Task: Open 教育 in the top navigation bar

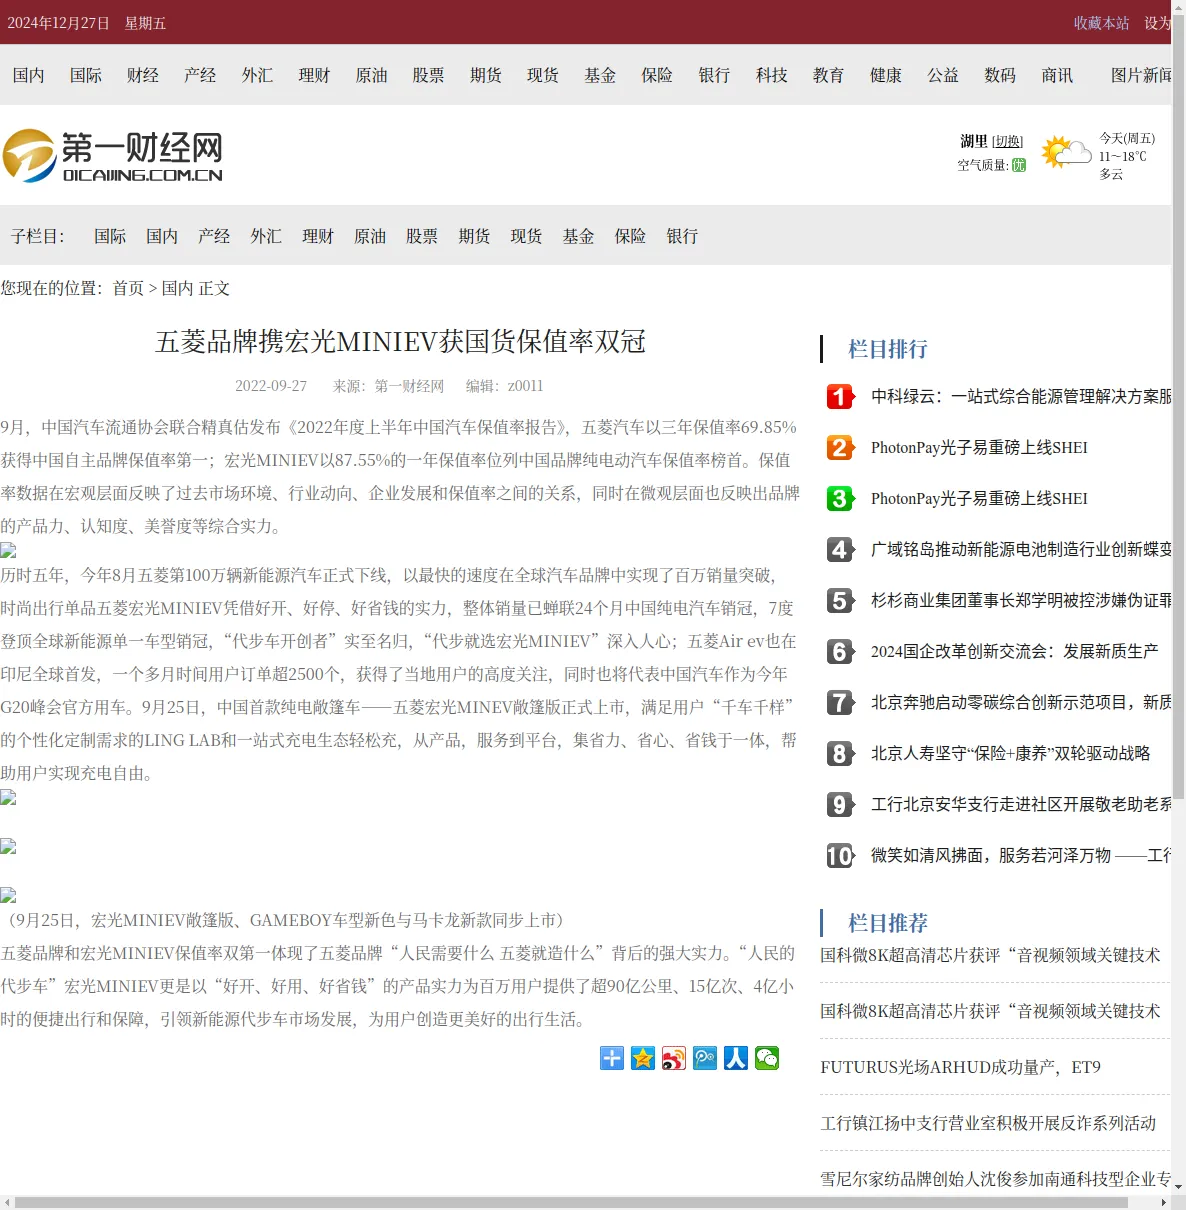Action: tap(828, 75)
